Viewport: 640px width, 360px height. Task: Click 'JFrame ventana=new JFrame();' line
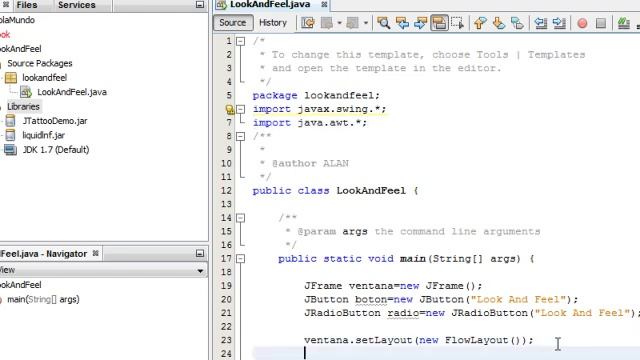point(393,286)
